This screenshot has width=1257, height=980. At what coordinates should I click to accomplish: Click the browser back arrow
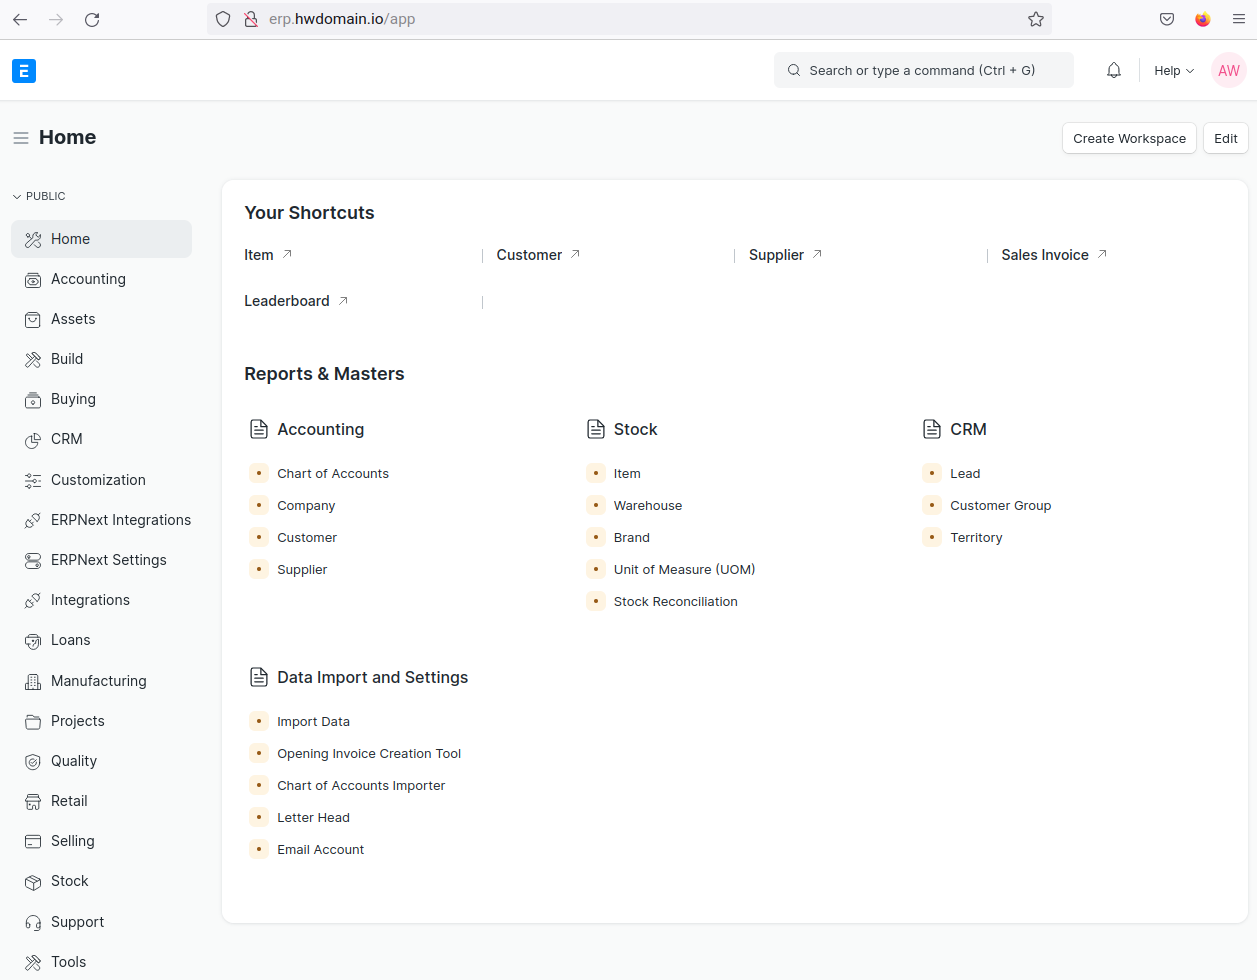coord(20,19)
